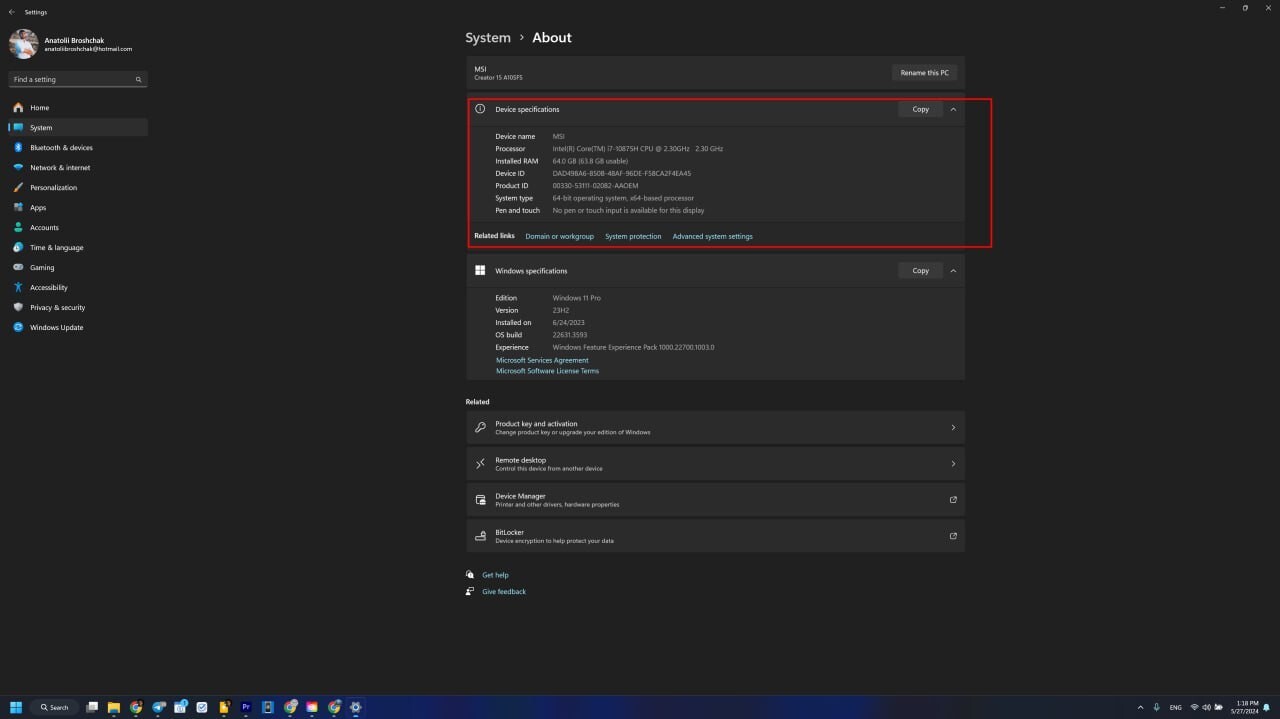Open the Home settings page

pyautogui.click(x=78, y=107)
